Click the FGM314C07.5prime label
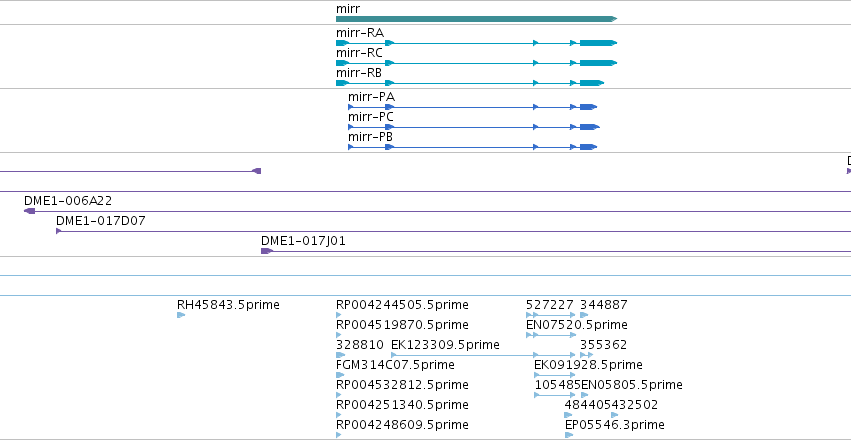 pos(395,365)
